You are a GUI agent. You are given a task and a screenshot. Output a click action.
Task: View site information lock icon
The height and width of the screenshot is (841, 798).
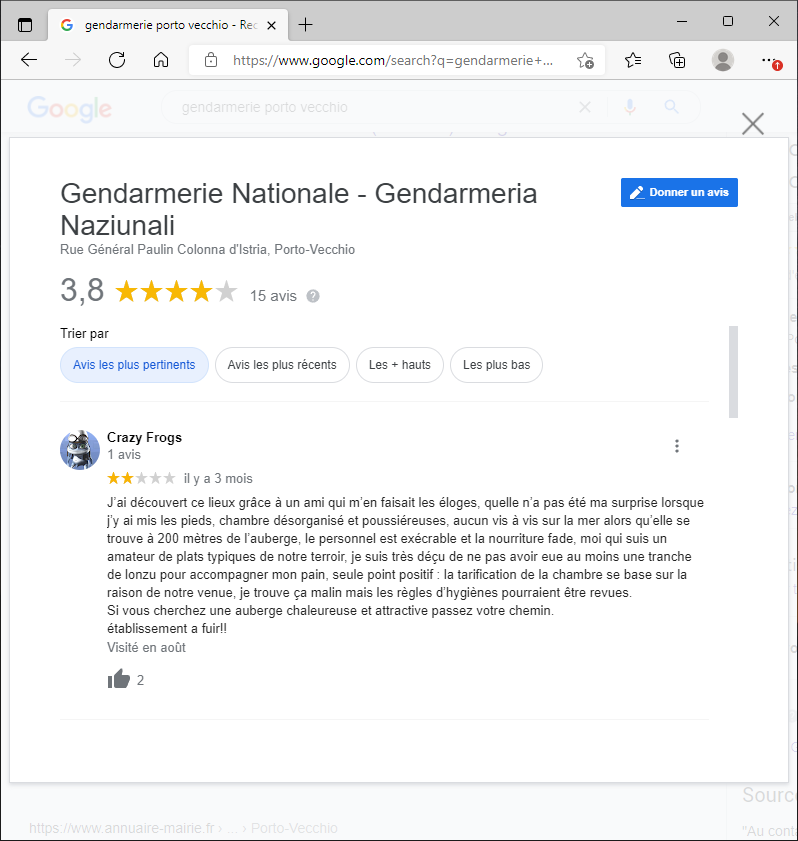pos(211,60)
